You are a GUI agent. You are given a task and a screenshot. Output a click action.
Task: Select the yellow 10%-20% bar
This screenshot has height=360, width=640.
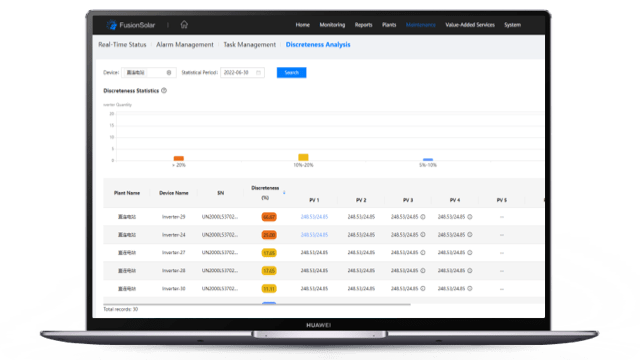point(303,157)
